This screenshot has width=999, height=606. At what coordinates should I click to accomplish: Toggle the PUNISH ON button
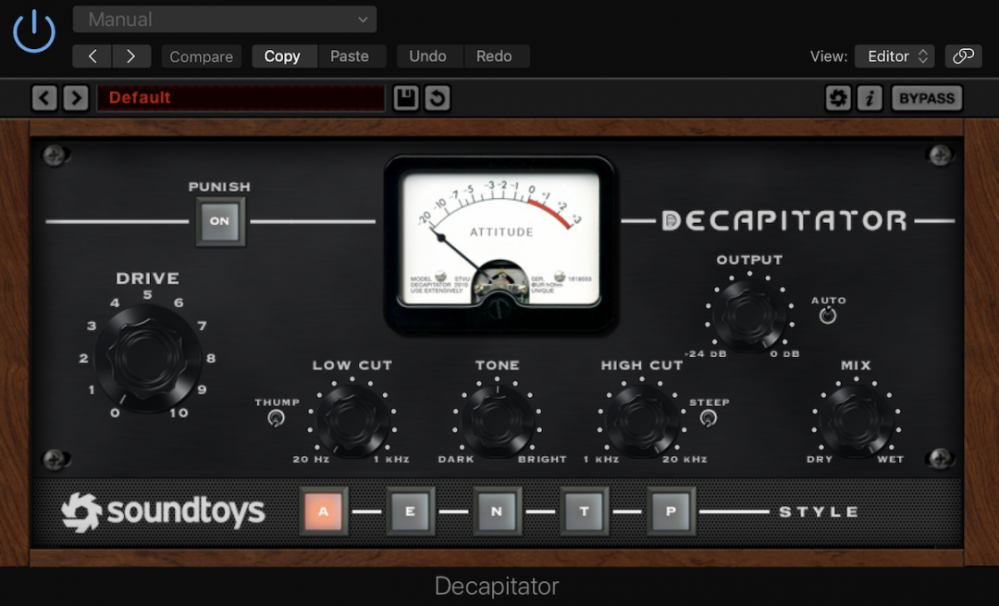click(220, 221)
